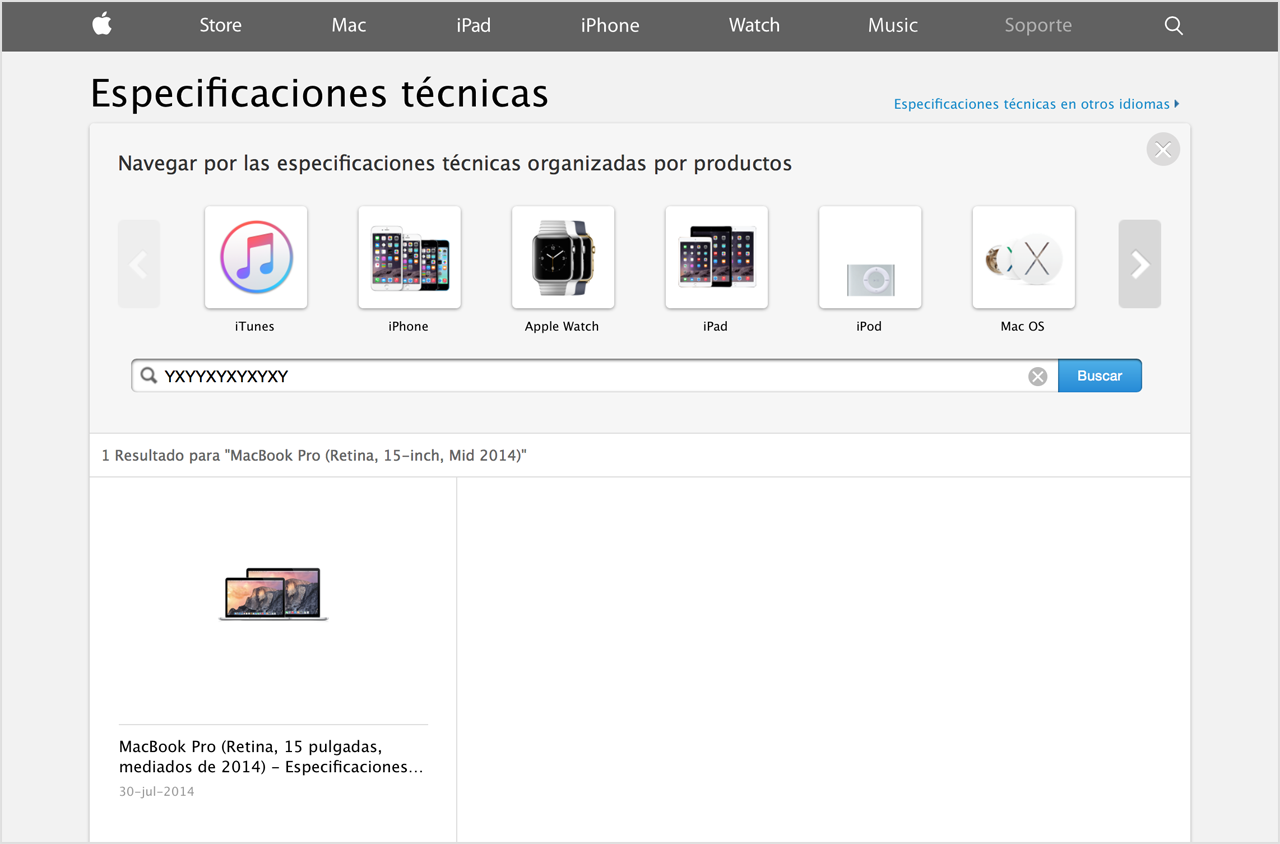1280x844 pixels.
Task: Click the search text field containing YXYYXYXYXYXY
Action: point(590,376)
